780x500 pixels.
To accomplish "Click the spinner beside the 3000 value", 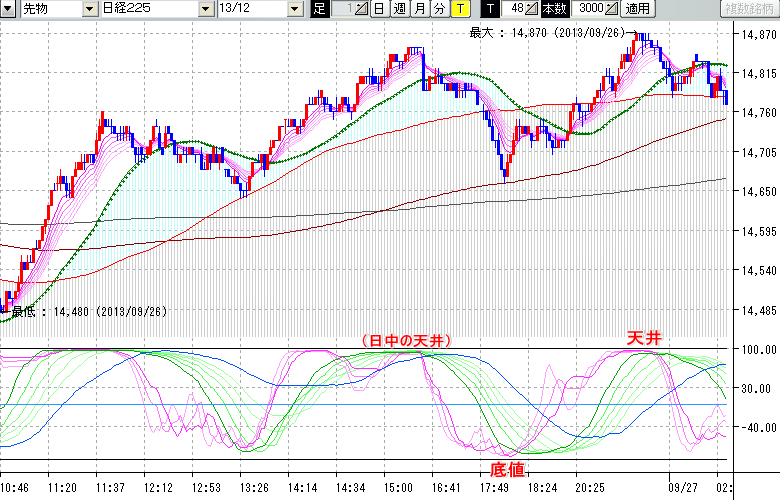I will (x=612, y=9).
